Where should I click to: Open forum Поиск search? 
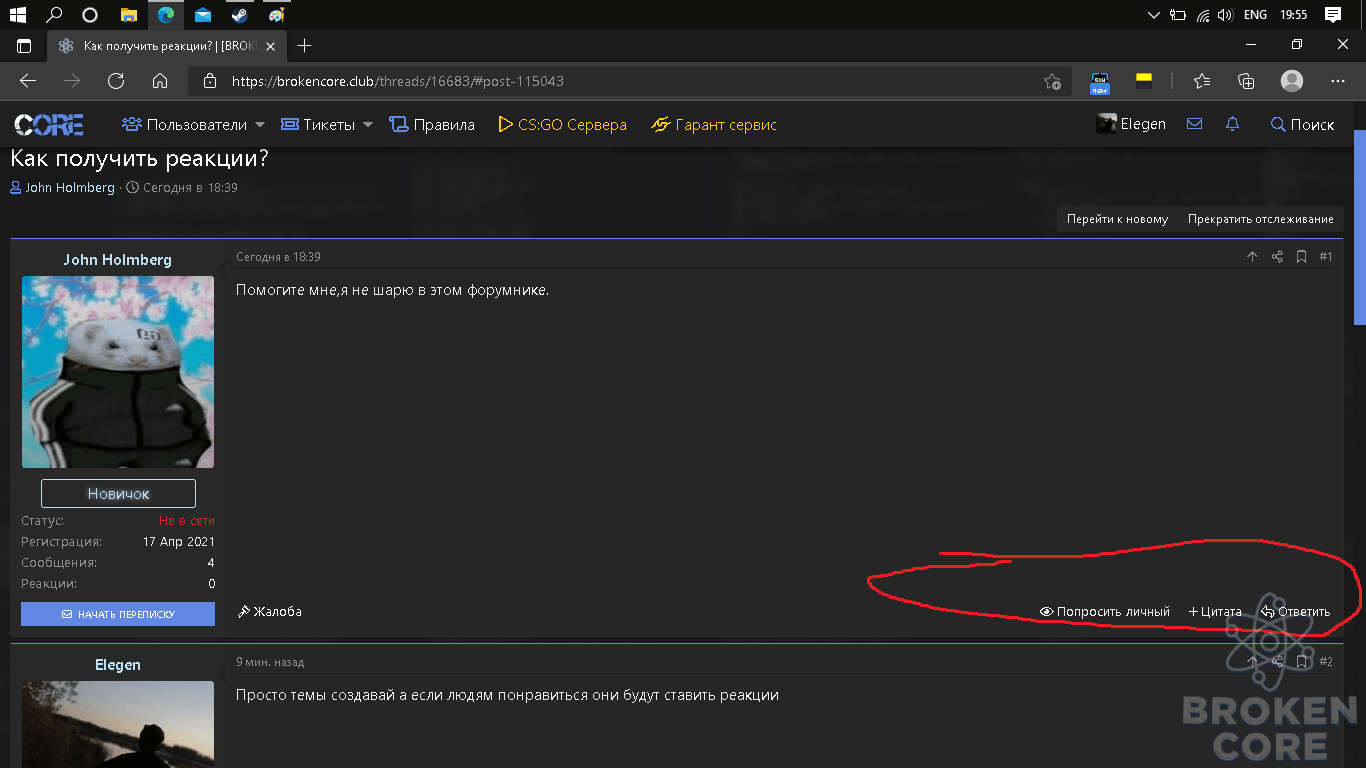tap(1302, 125)
